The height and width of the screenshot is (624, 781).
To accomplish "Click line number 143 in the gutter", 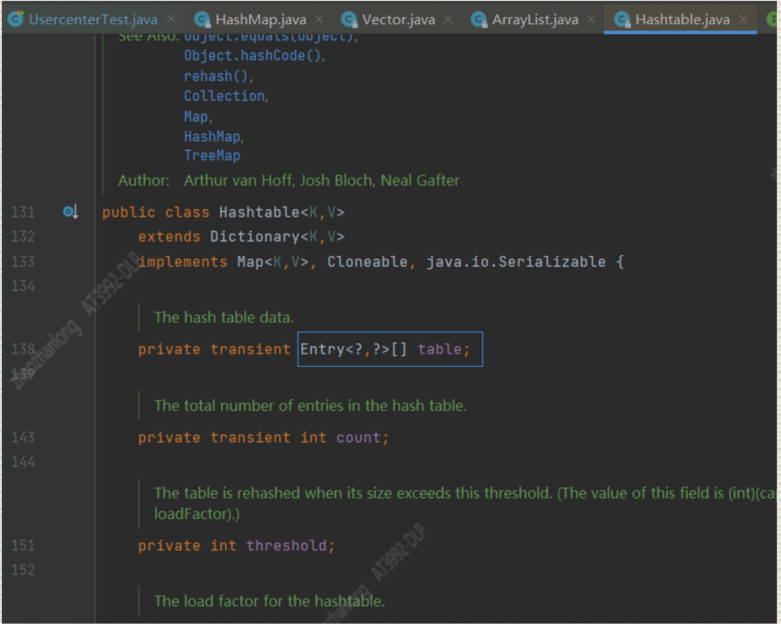I will tap(23, 437).
